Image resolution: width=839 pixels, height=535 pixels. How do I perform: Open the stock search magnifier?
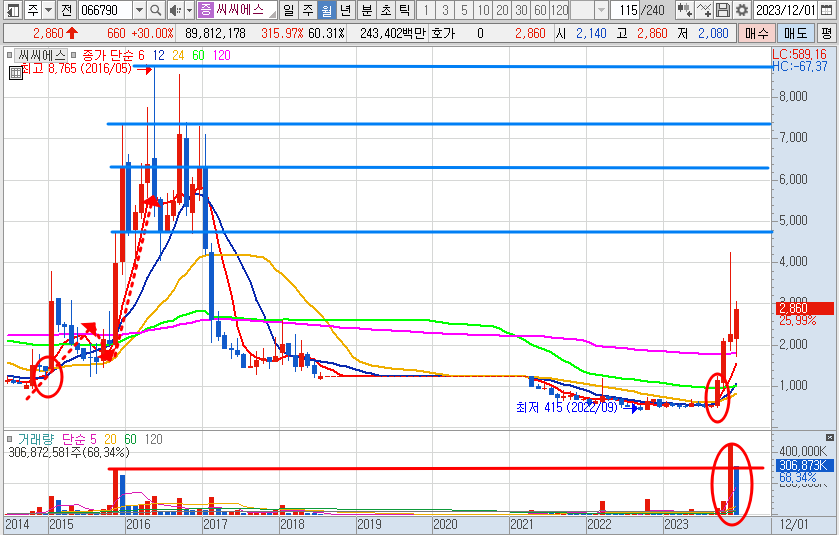click(x=155, y=10)
